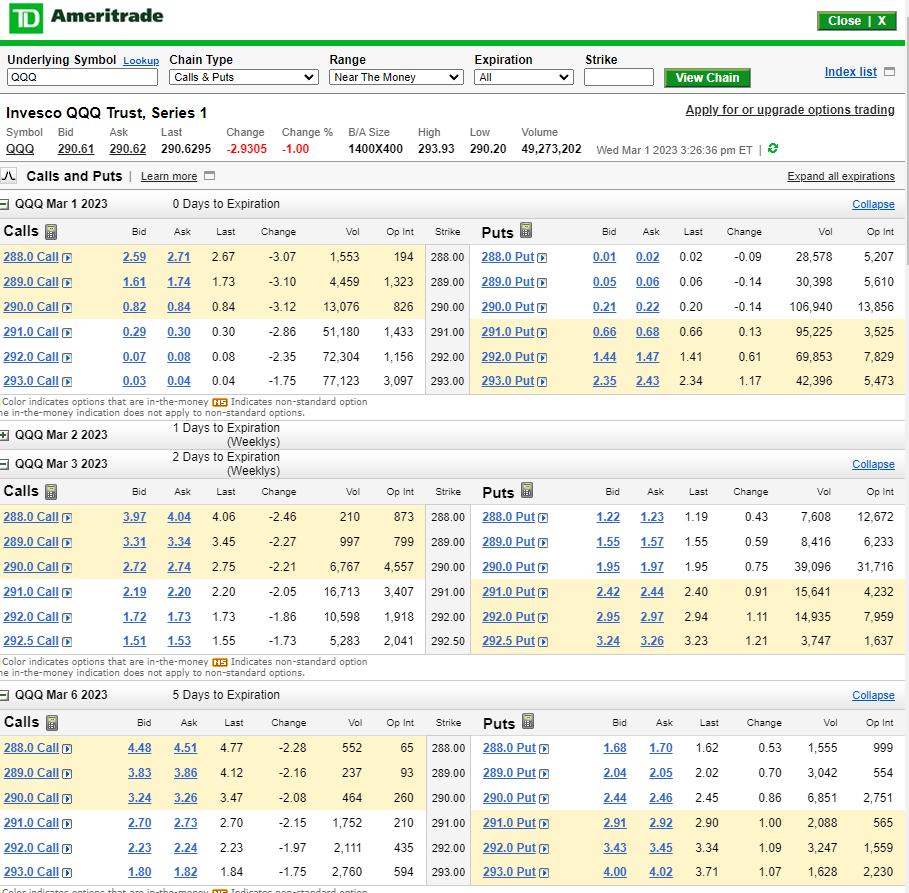
Task: Click the arrow icon beside 290.0 Put, Mar 3
Action: [543, 568]
